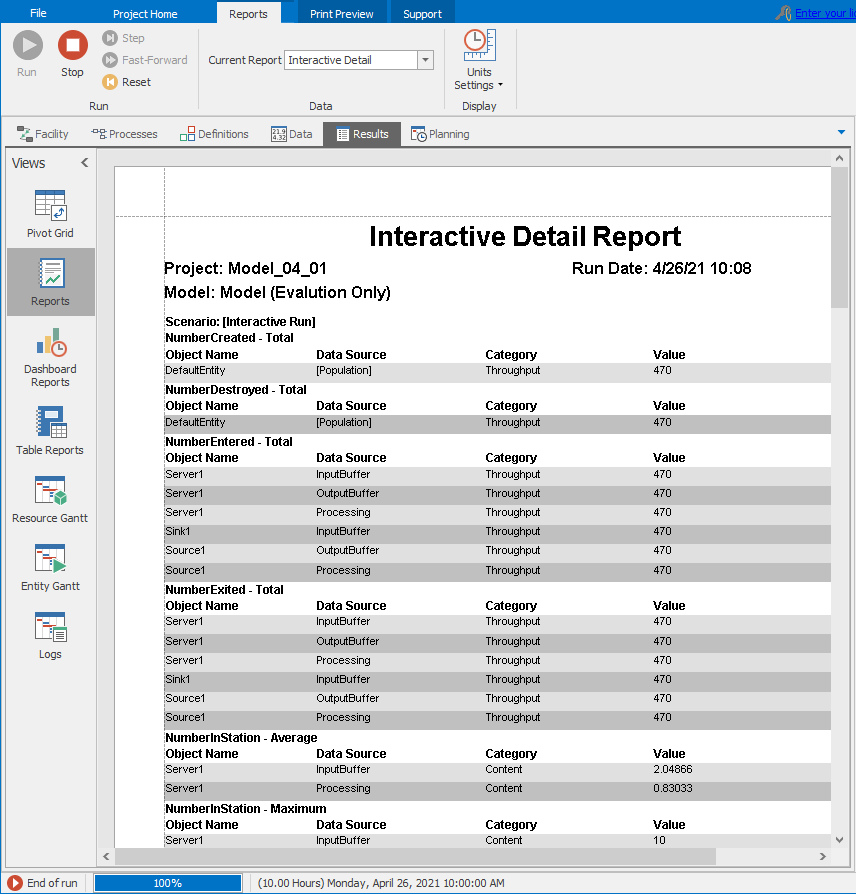Open the Print Preview tab
This screenshot has width=856, height=894.
tap(342, 14)
